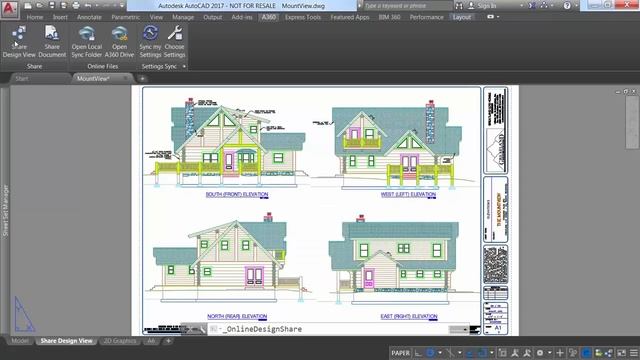This screenshot has width=640, height=360.
Task: Click the Undo arrow in title bar
Action: (88, 6)
